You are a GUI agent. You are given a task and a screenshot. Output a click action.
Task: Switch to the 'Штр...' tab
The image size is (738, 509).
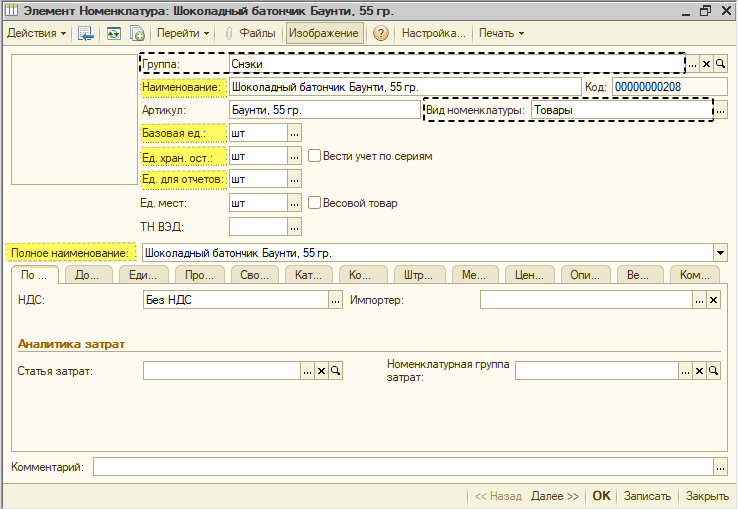tap(419, 275)
